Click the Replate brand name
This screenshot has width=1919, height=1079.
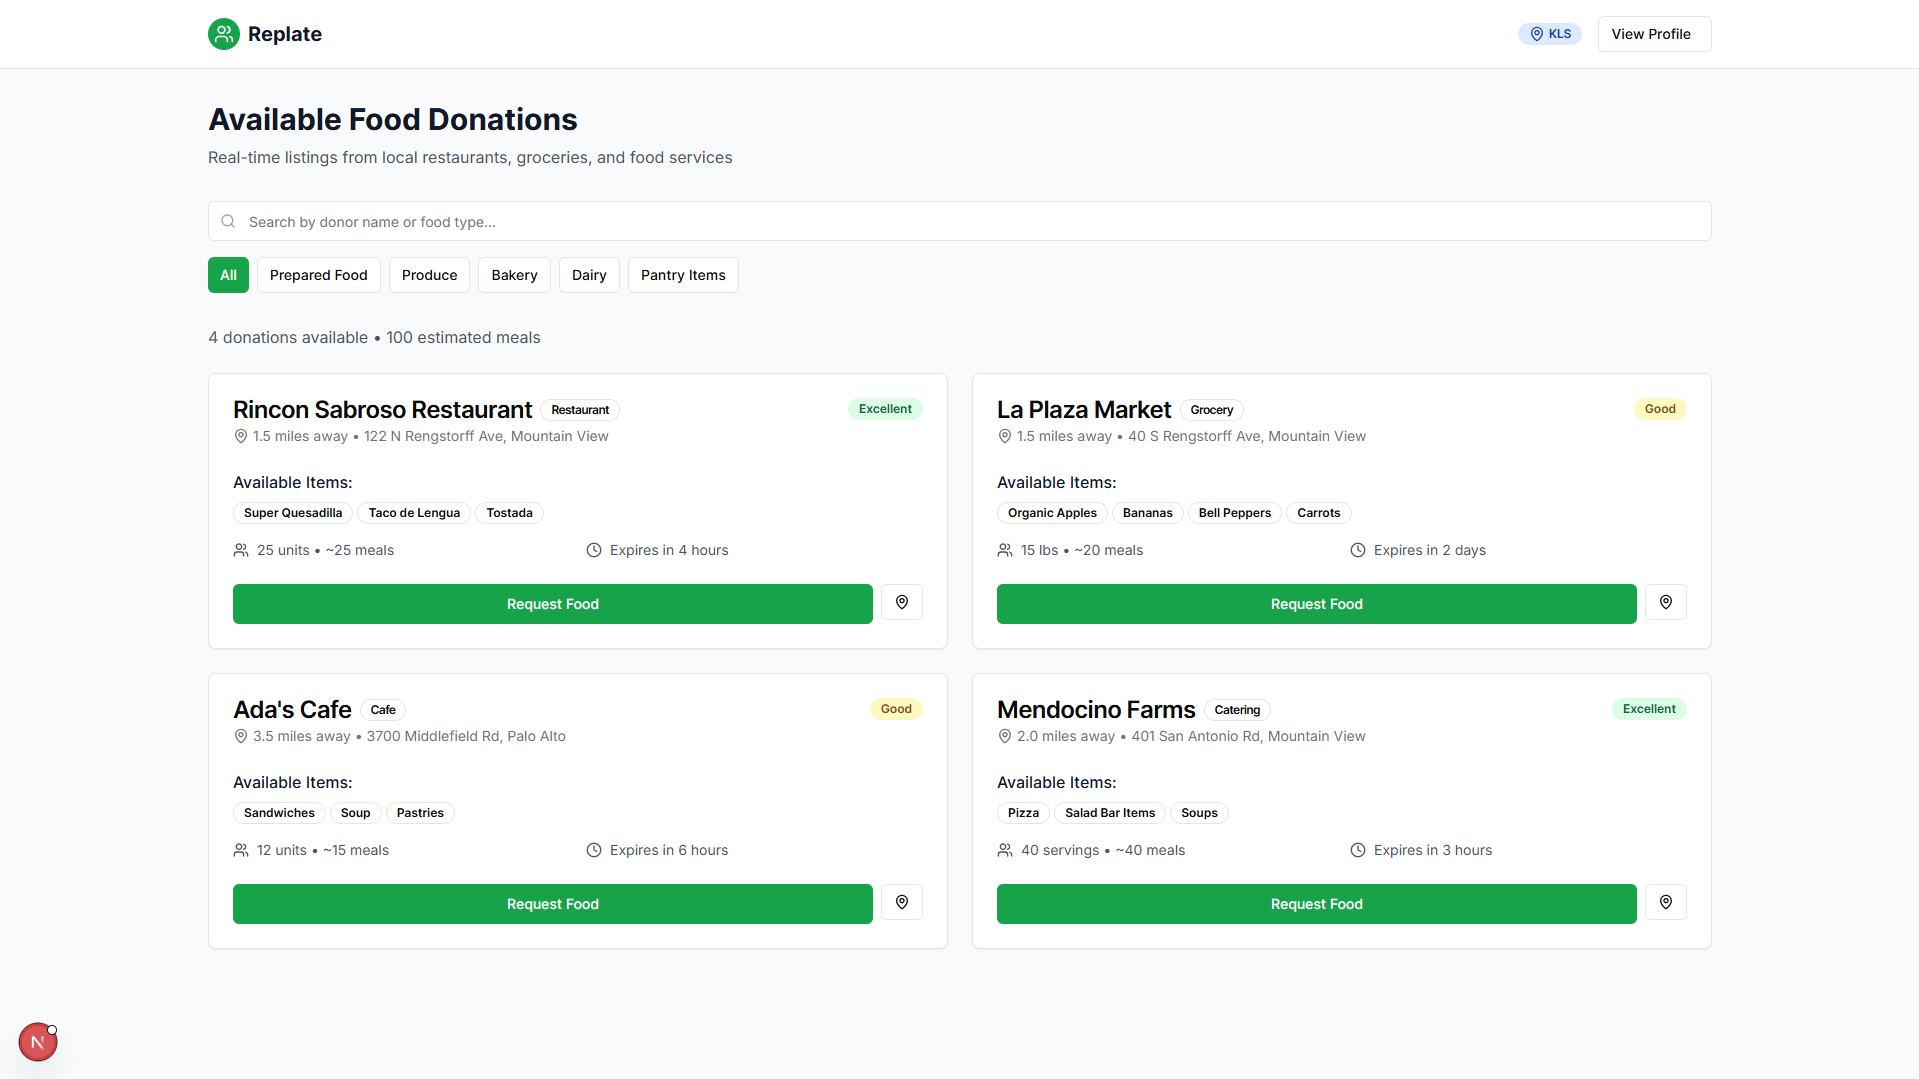285,34
